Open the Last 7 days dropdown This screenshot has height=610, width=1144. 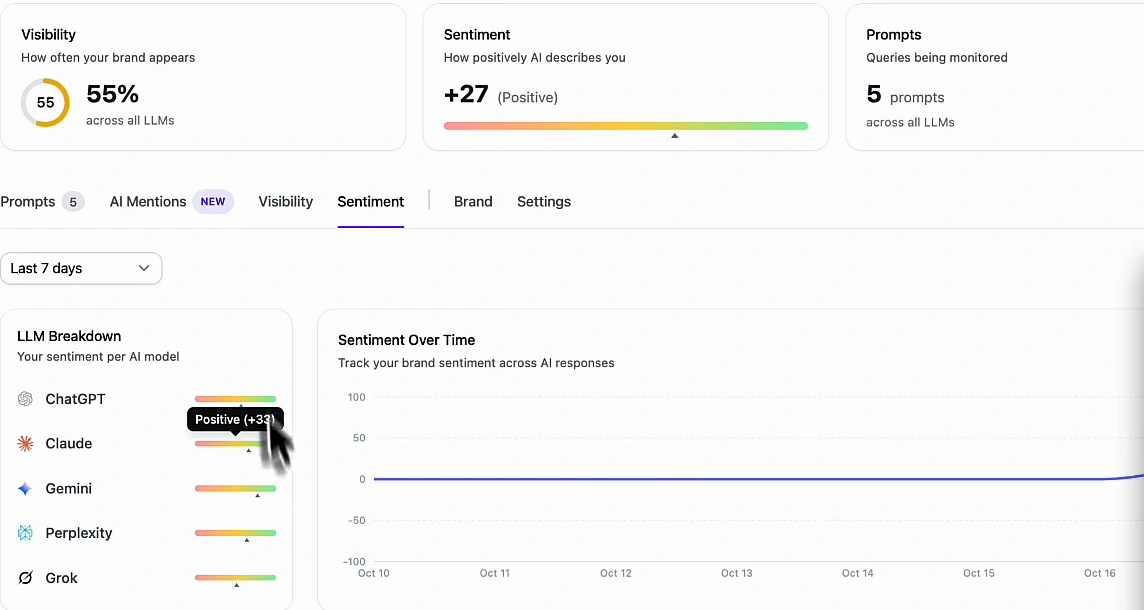(81, 269)
